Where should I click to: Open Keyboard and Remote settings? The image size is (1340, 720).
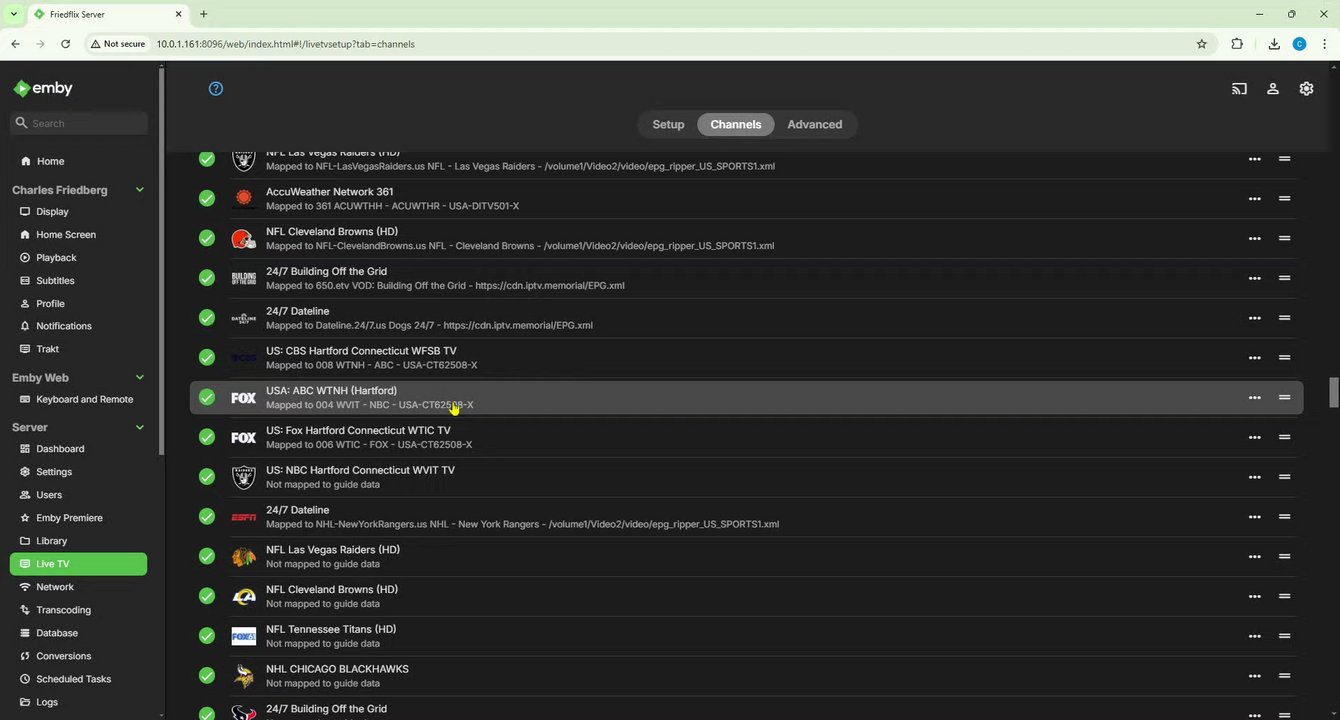[x=78, y=399]
